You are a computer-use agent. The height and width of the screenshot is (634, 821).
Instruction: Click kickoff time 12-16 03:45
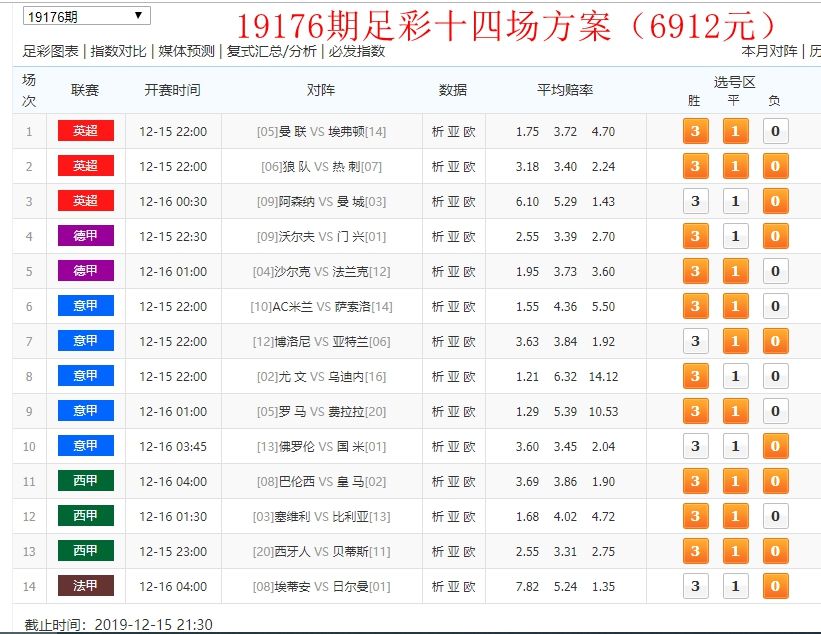(173, 447)
